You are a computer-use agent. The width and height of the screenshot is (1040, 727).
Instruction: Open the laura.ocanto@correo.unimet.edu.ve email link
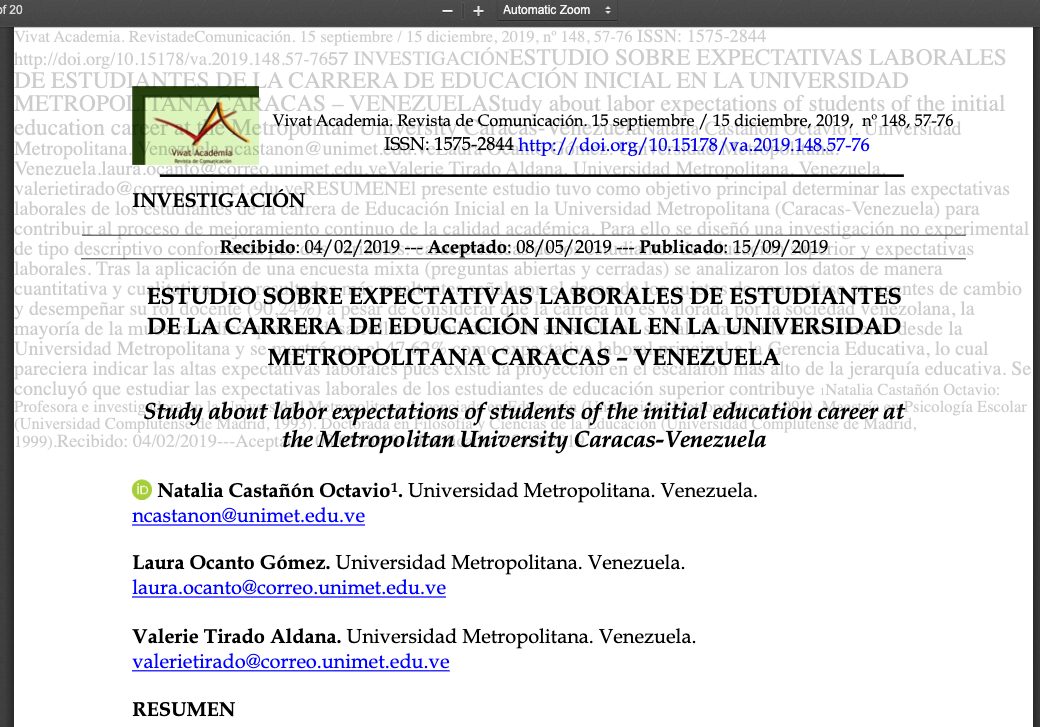pyautogui.click(x=289, y=588)
